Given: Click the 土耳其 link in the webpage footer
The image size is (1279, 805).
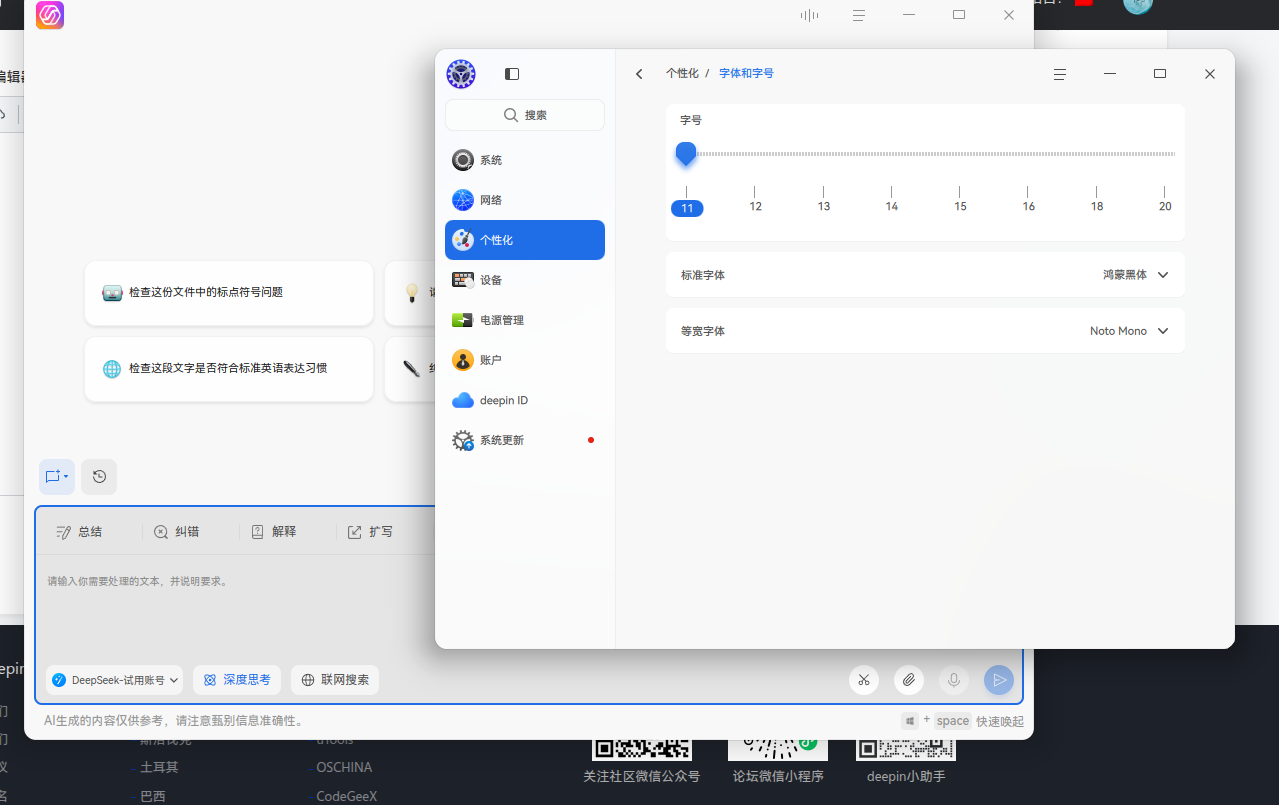Looking at the screenshot, I should point(159,768).
